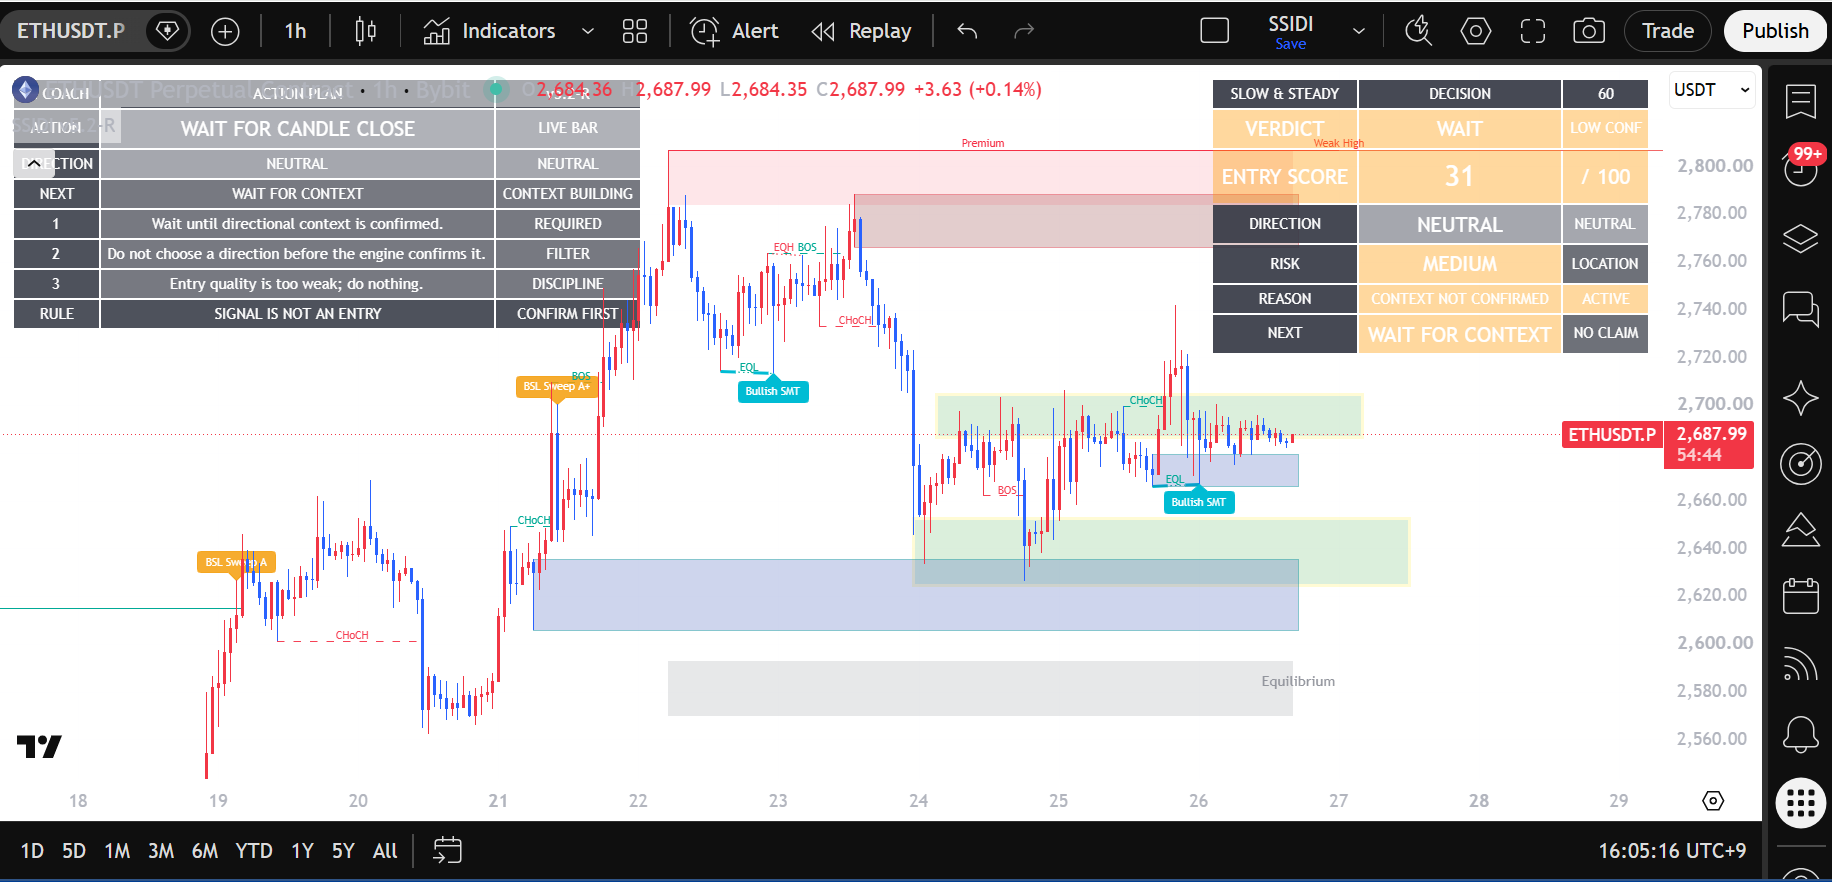Click the ETHUSDT.P price label 2,687.99
The image size is (1832, 882).
pos(1658,444)
